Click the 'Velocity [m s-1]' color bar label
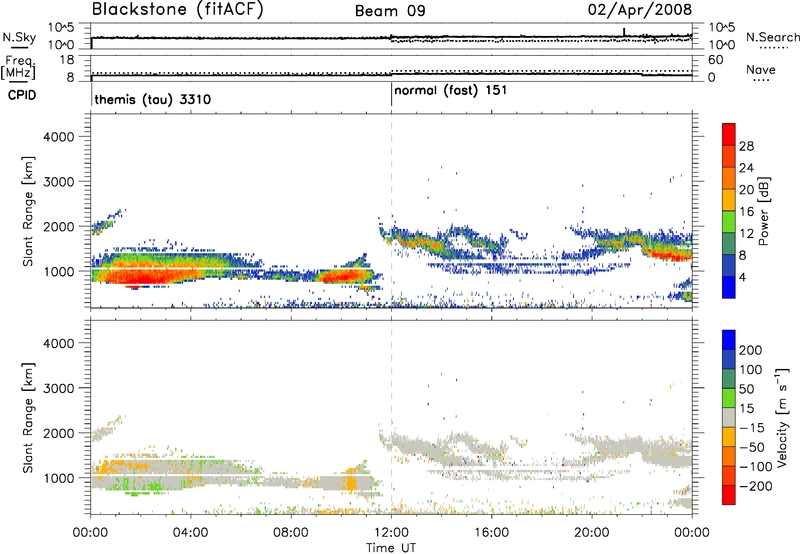 click(781, 417)
